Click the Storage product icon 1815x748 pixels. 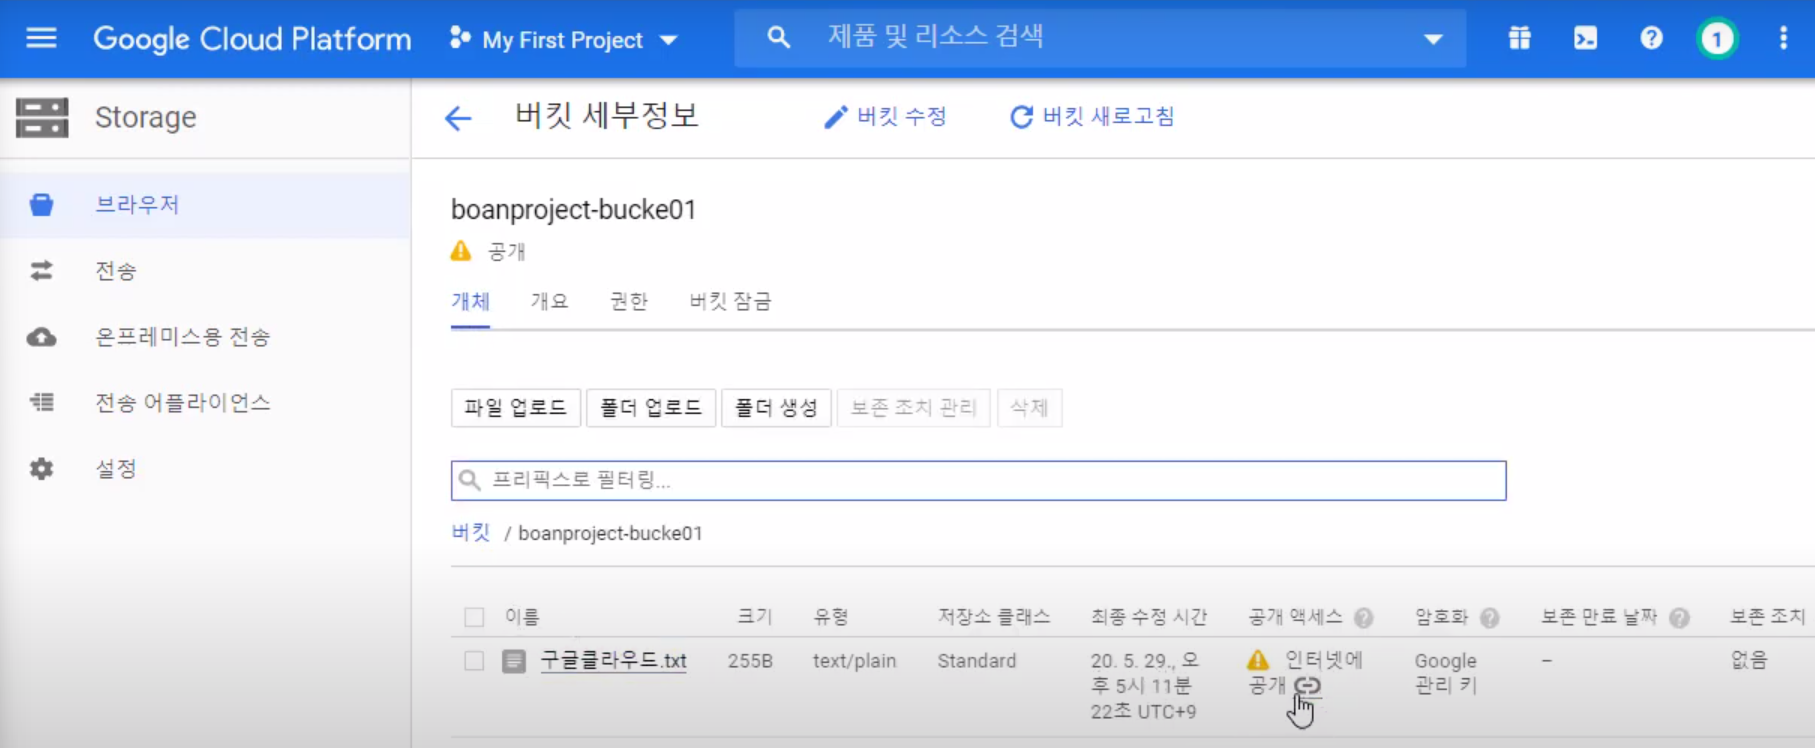coord(42,117)
